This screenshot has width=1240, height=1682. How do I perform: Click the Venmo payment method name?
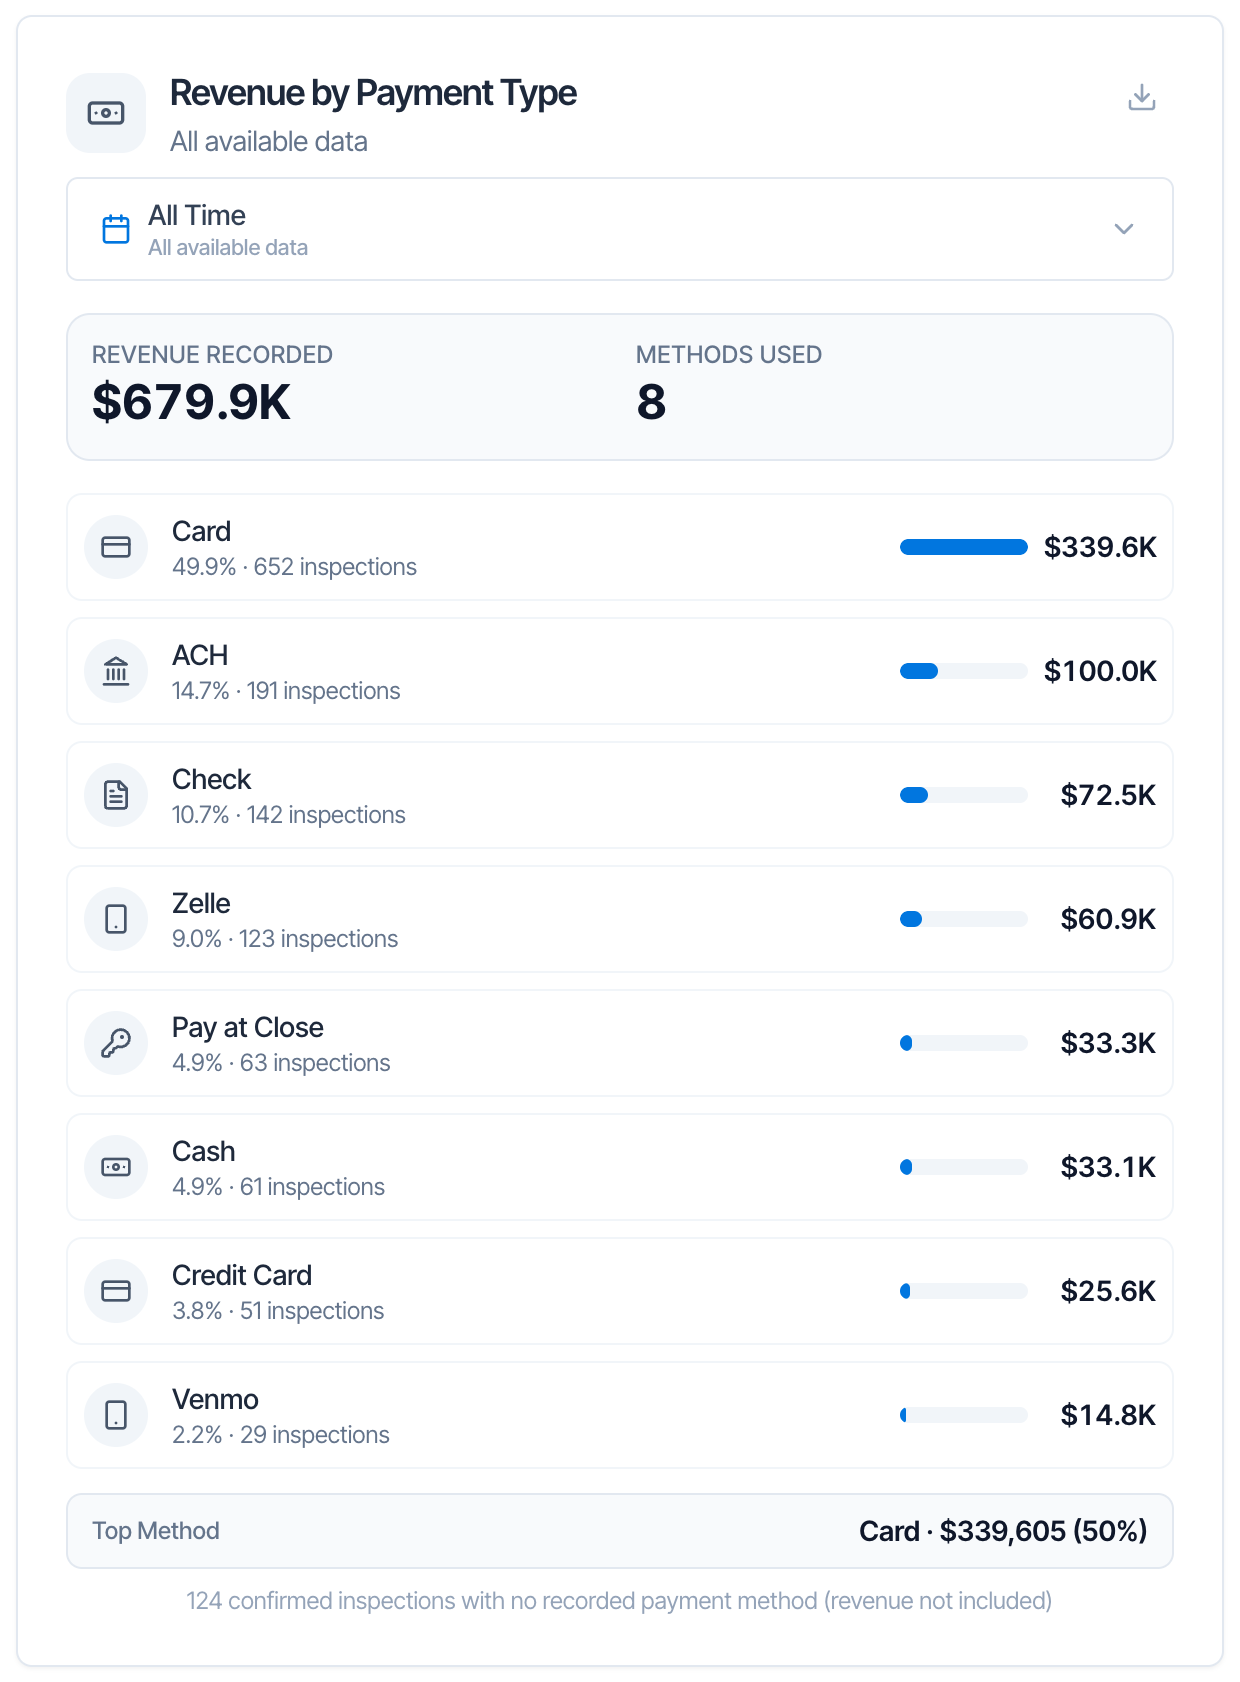coord(215,1399)
